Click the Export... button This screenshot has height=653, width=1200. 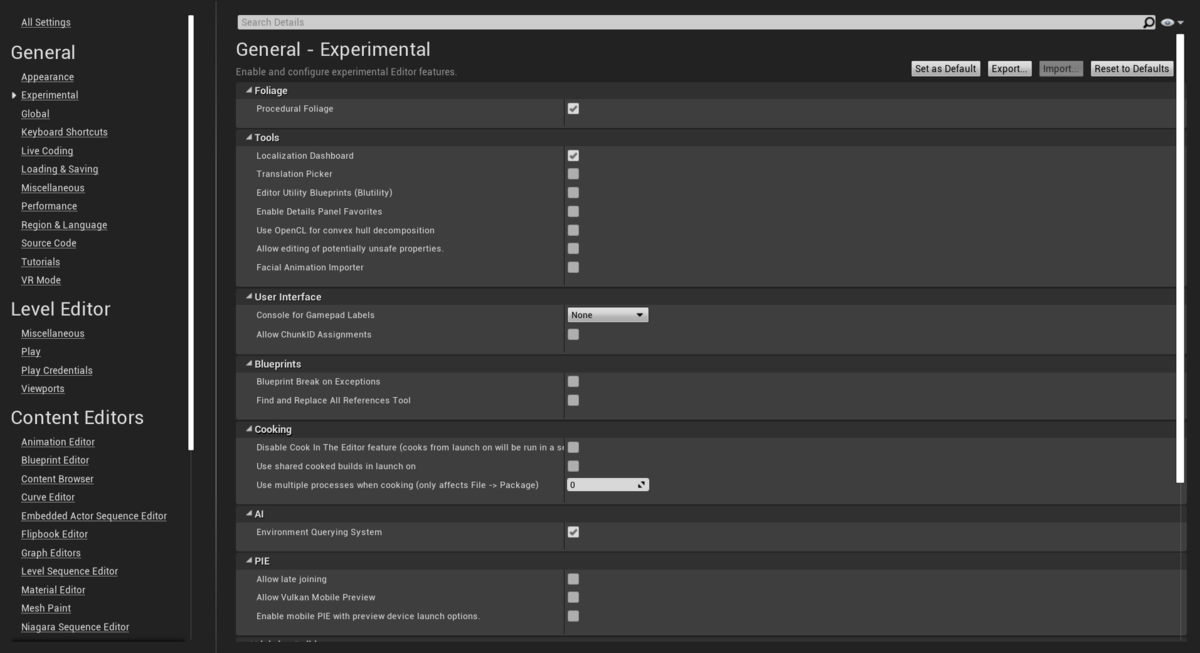[x=1009, y=69]
